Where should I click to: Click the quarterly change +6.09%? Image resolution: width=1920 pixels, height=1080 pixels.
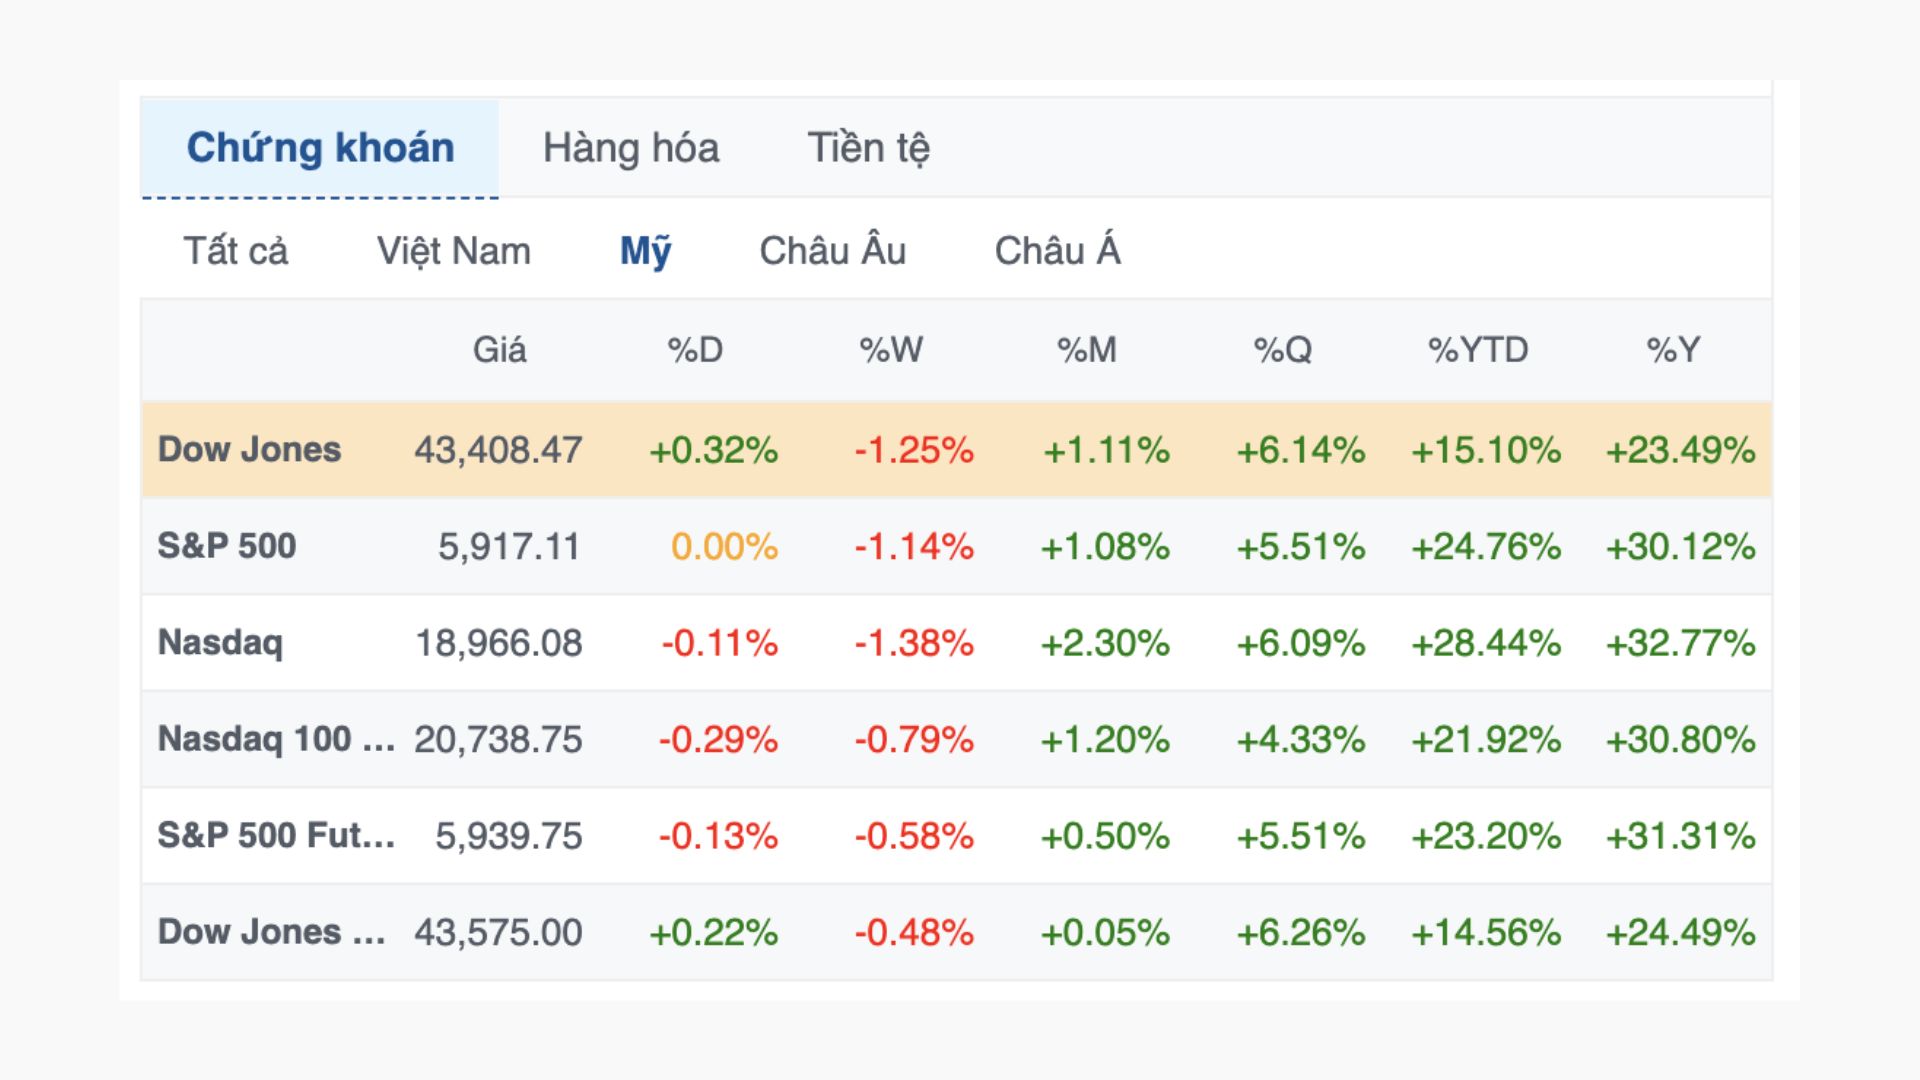pyautogui.click(x=1301, y=643)
